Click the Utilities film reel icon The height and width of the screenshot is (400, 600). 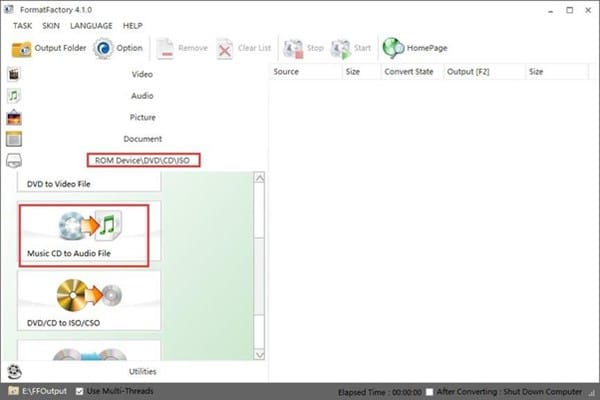[x=14, y=371]
